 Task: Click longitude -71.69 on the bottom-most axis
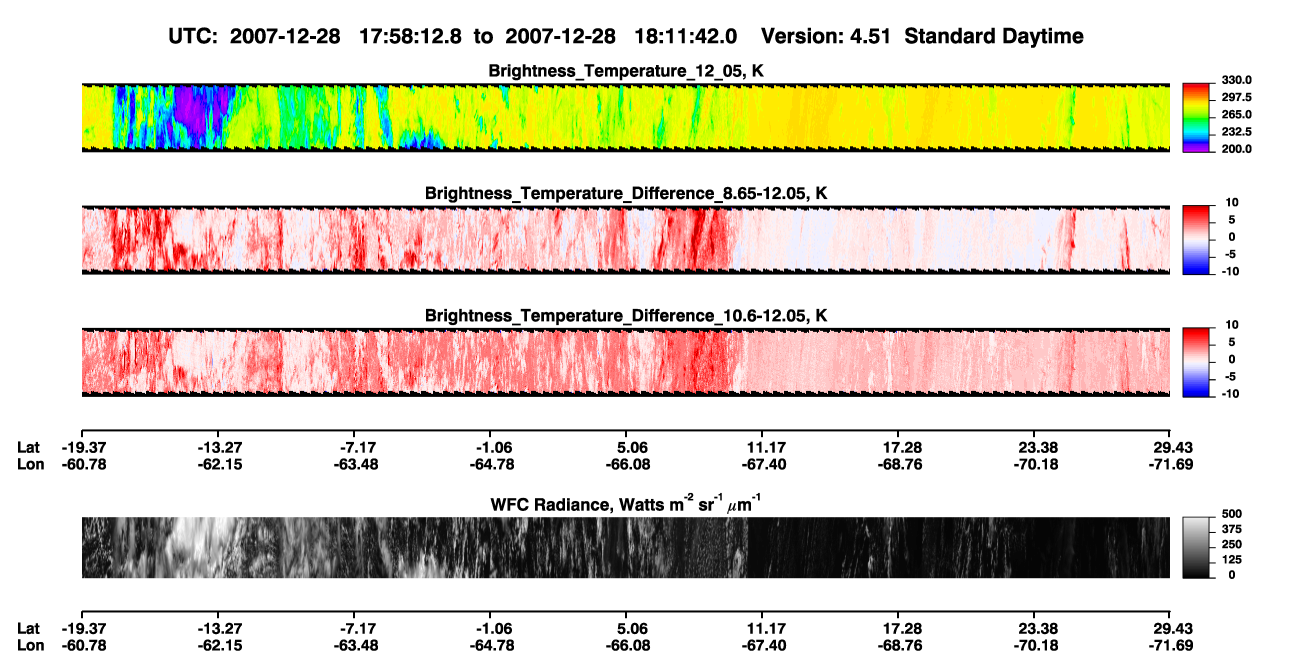pos(1171,645)
